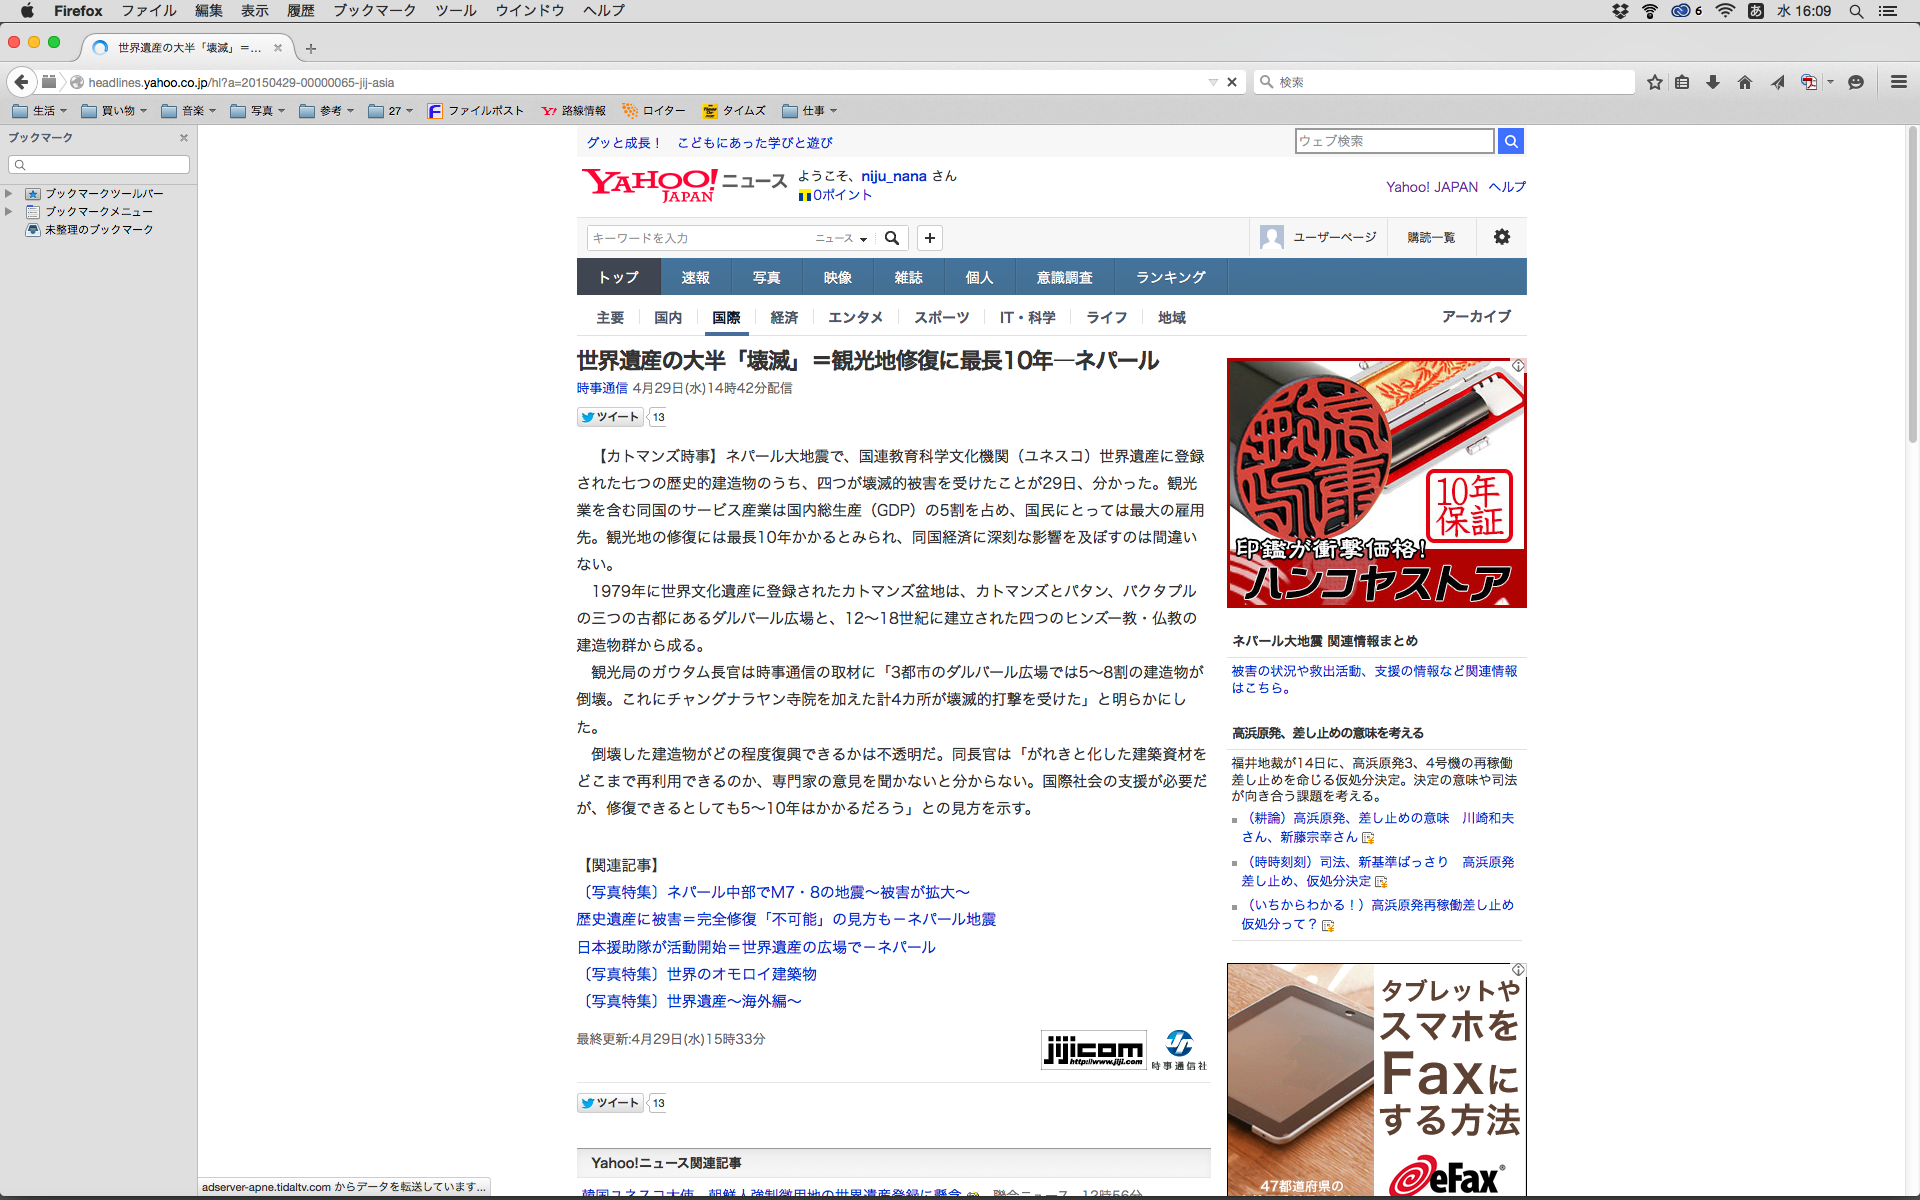Close the bookmarks sidebar panel
Image resolution: width=1920 pixels, height=1200 pixels.
click(184, 138)
